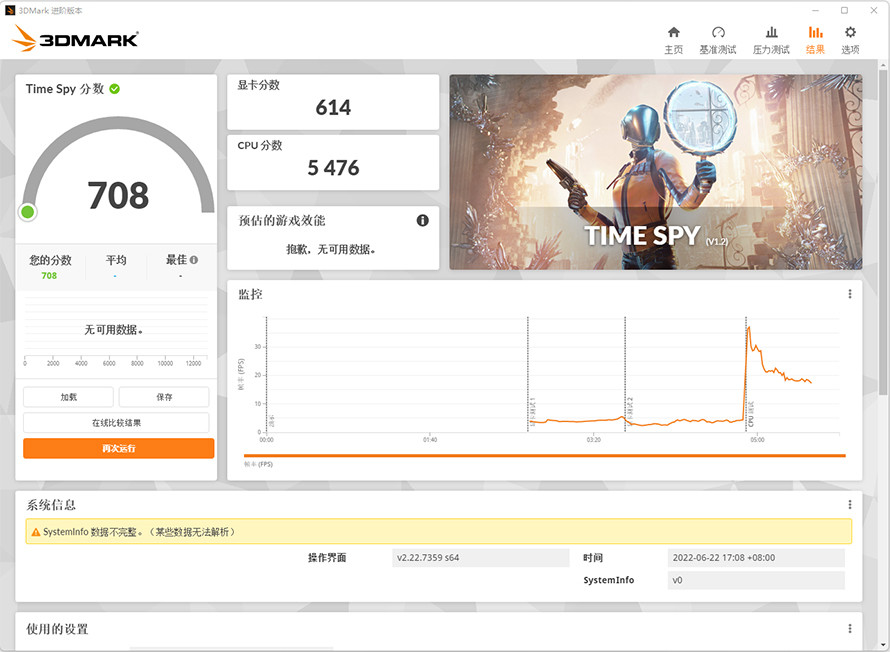Image resolution: width=890 pixels, height=652 pixels.
Task: Click the large 708 score in the gauge
Action: click(x=118, y=195)
